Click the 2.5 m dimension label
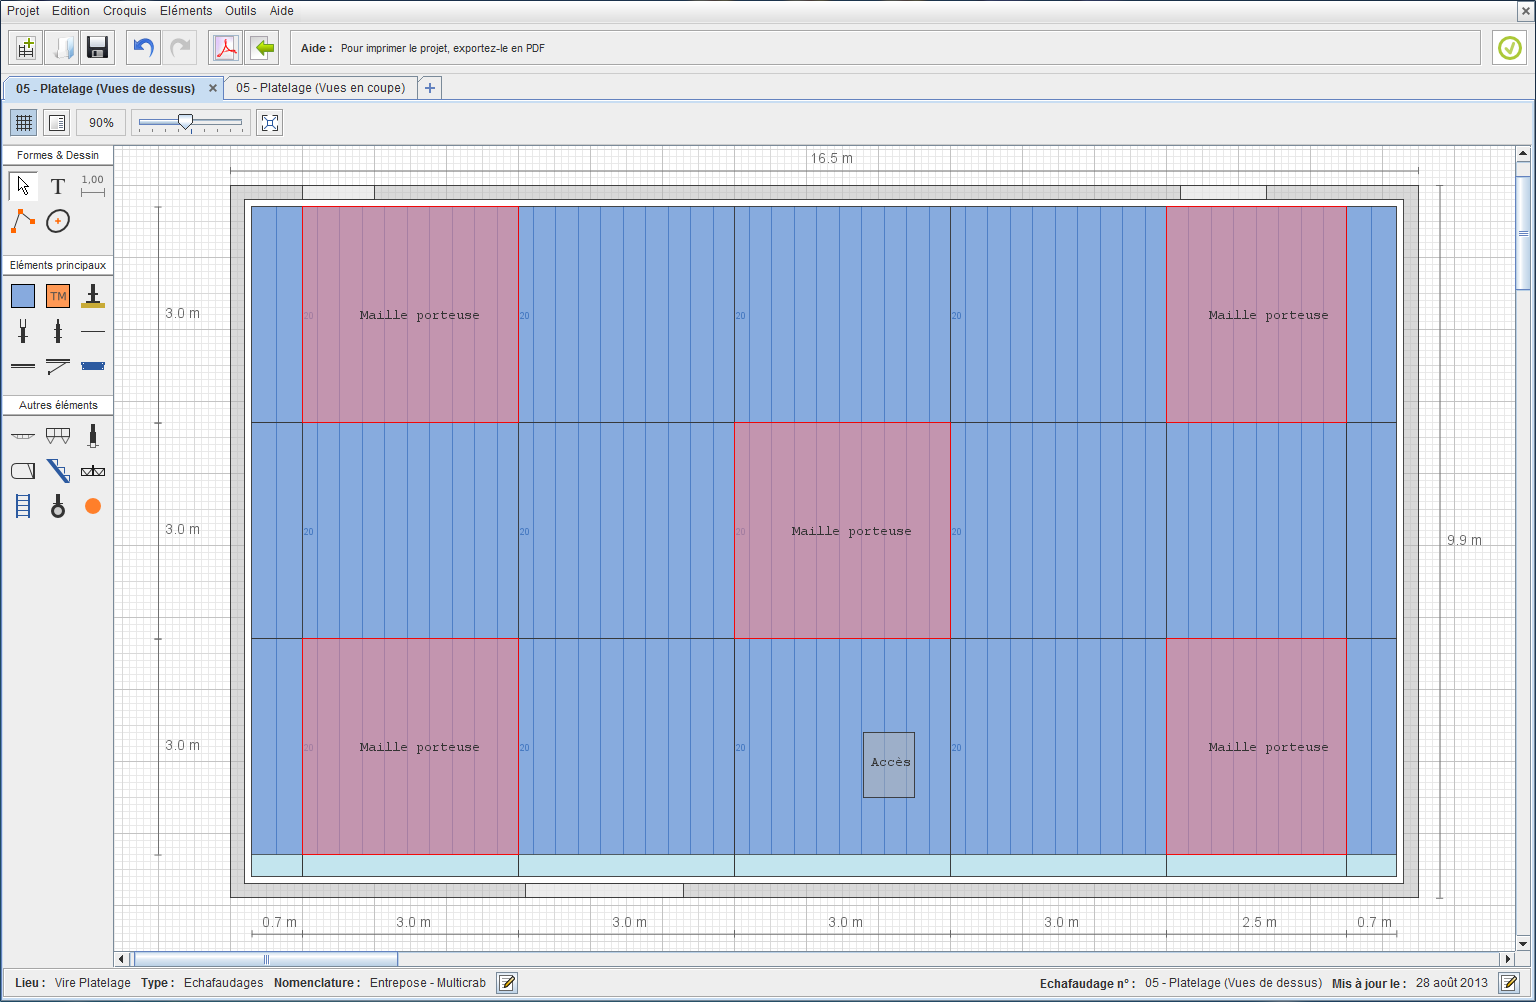Screen dimensions: 1536x1002 (1259, 922)
